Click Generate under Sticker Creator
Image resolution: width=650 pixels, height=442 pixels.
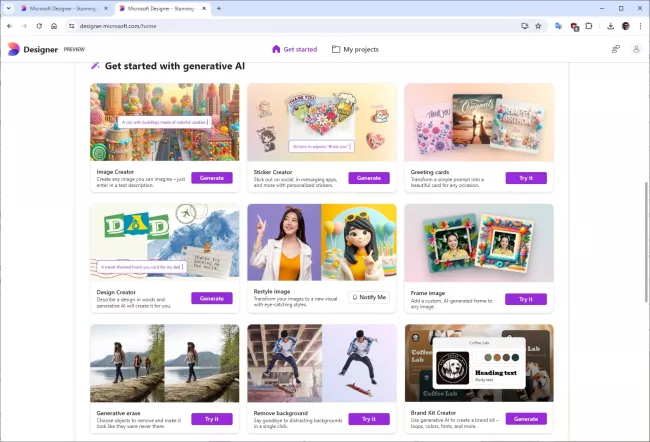point(368,177)
